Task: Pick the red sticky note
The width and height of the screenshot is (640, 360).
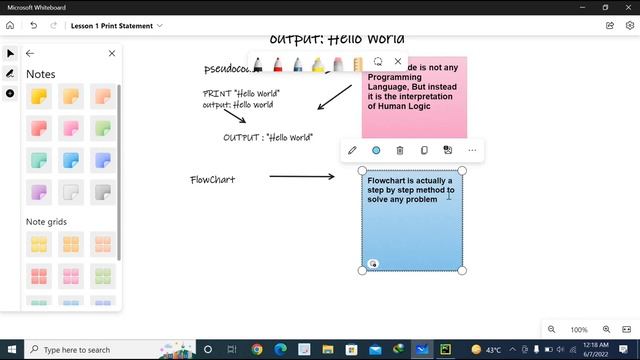Action: (39, 129)
